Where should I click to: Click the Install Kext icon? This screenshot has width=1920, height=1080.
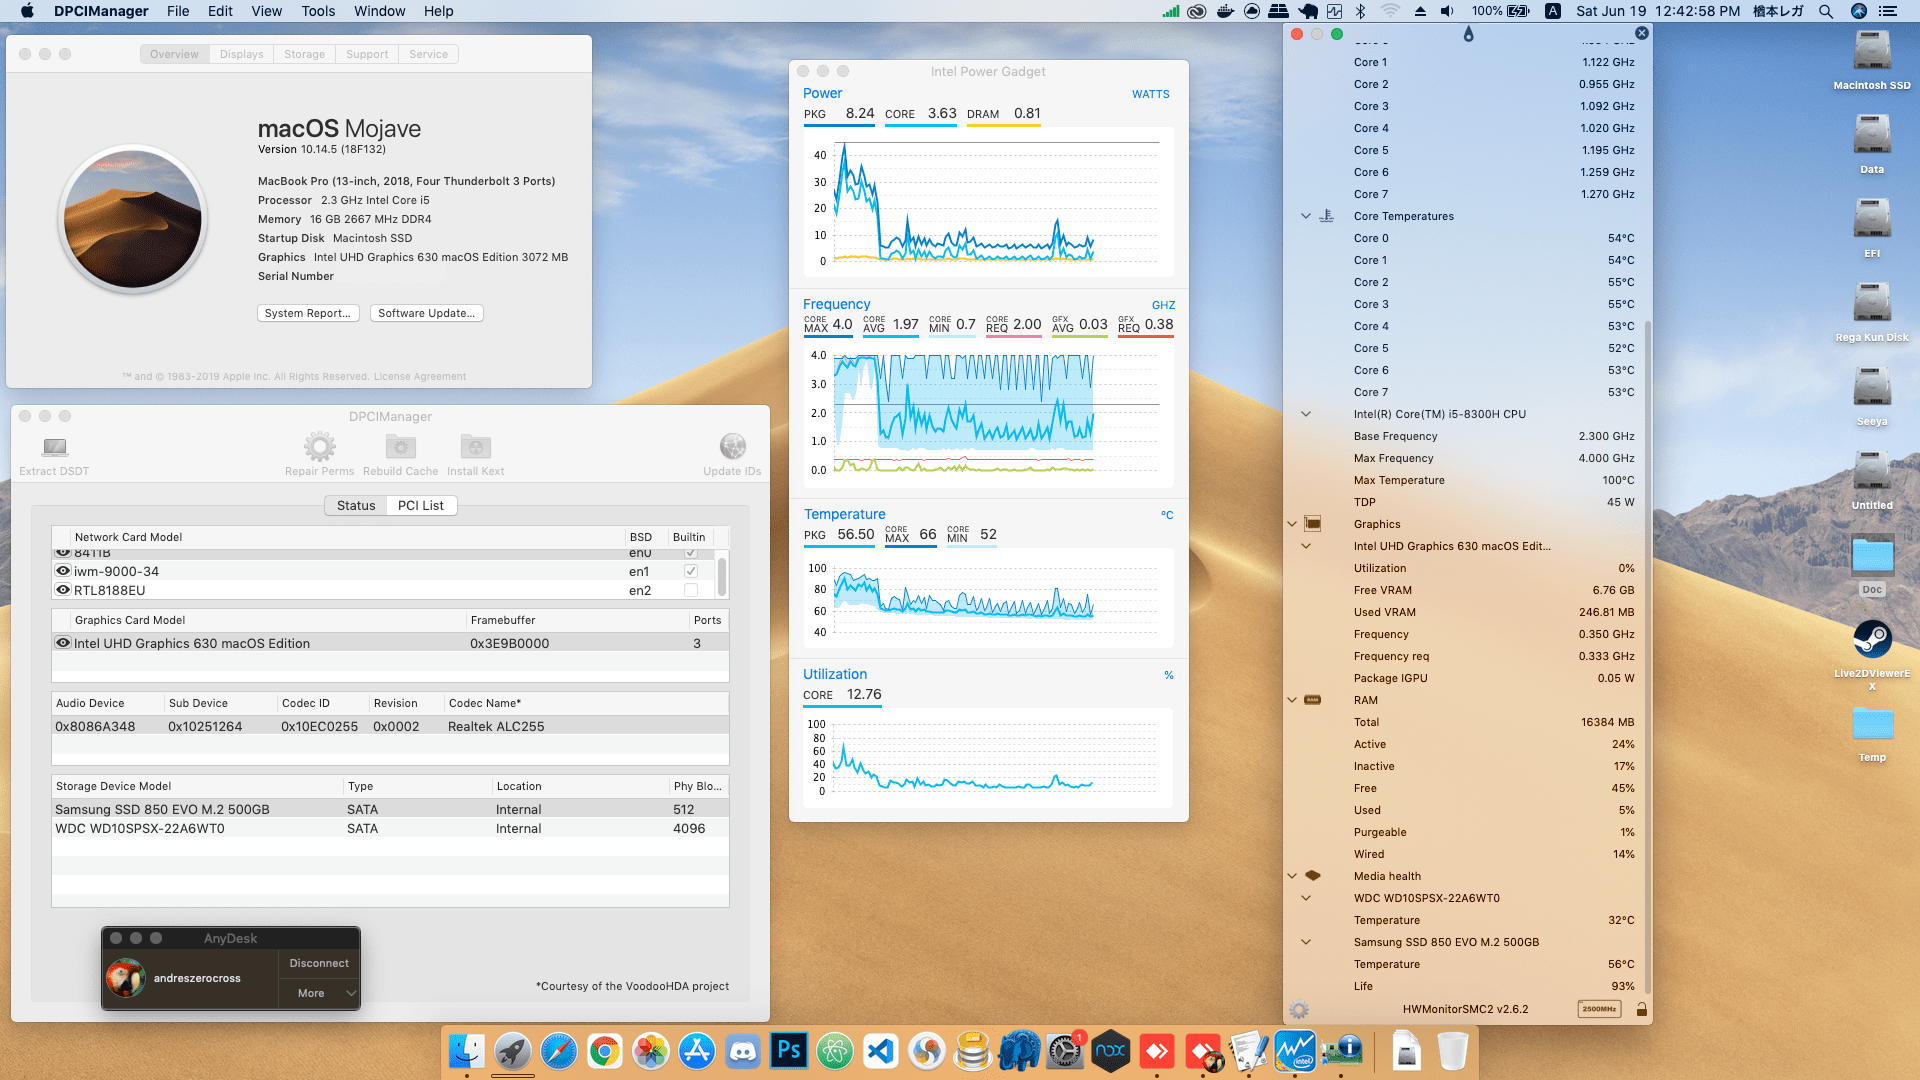click(476, 446)
